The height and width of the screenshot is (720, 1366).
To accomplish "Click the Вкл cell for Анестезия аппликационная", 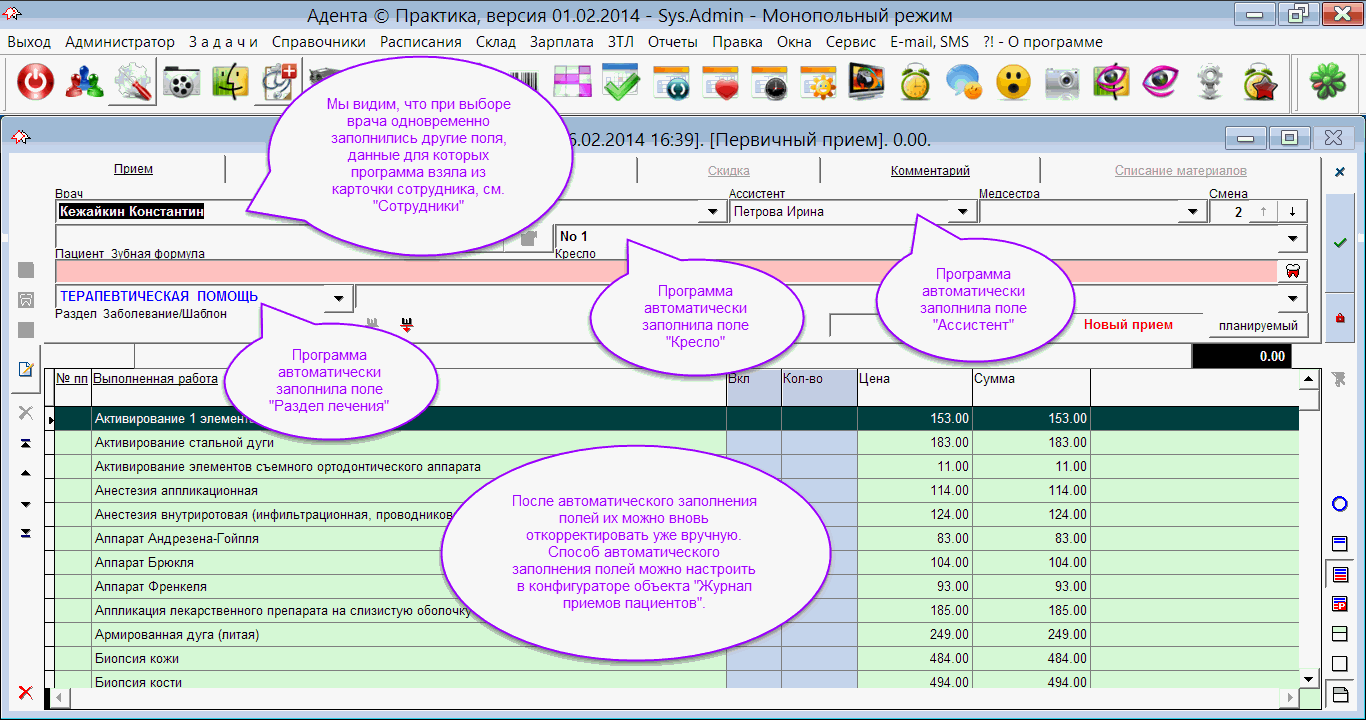I will (x=753, y=491).
